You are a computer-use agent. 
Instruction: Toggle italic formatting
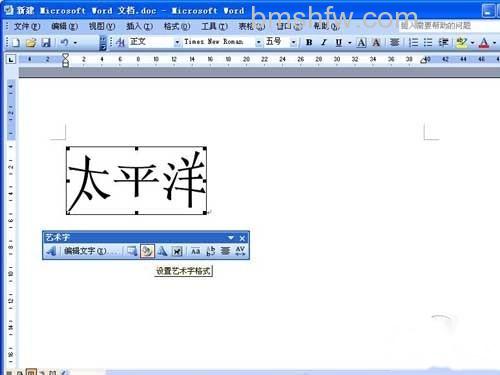[x=324, y=42]
